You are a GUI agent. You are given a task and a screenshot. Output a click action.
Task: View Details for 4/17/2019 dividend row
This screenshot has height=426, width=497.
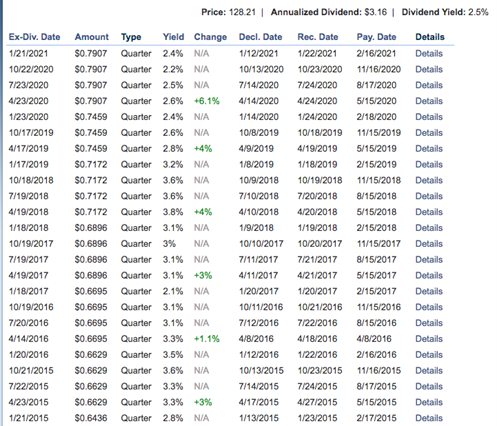(x=429, y=149)
